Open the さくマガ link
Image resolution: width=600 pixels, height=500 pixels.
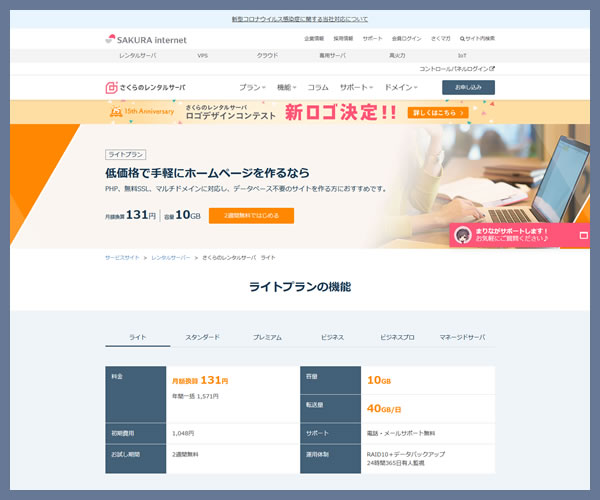pyautogui.click(x=440, y=39)
